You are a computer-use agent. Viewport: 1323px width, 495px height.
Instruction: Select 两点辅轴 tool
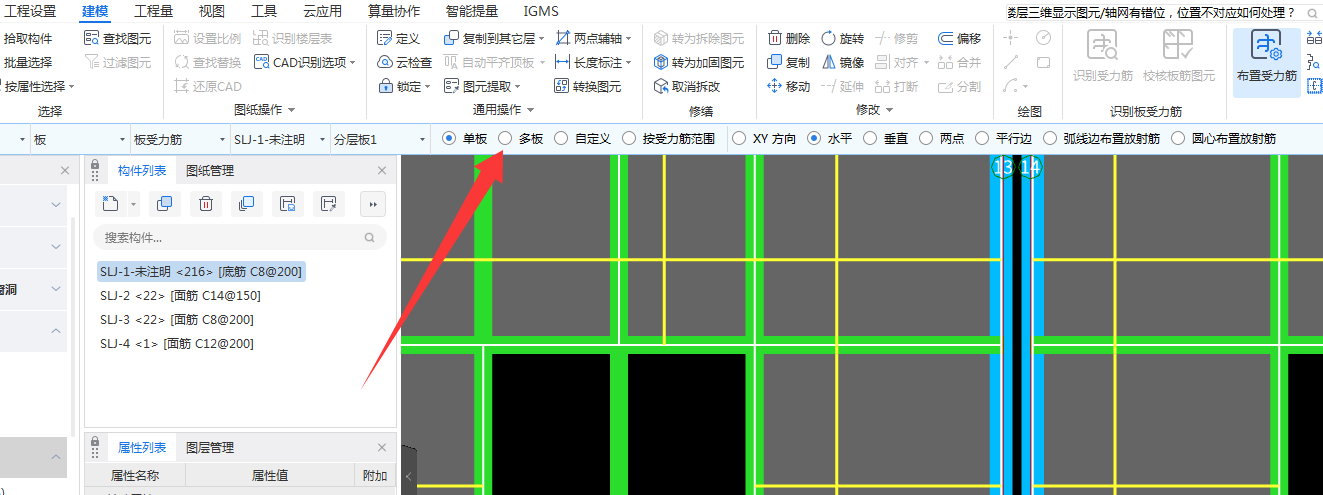click(x=593, y=38)
